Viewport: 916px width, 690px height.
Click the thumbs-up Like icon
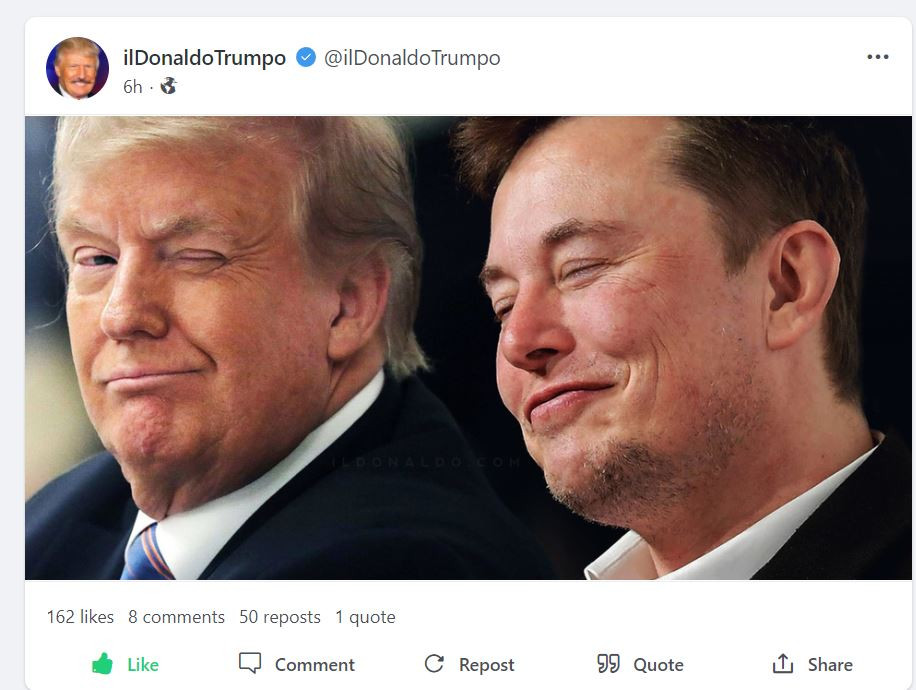point(102,664)
